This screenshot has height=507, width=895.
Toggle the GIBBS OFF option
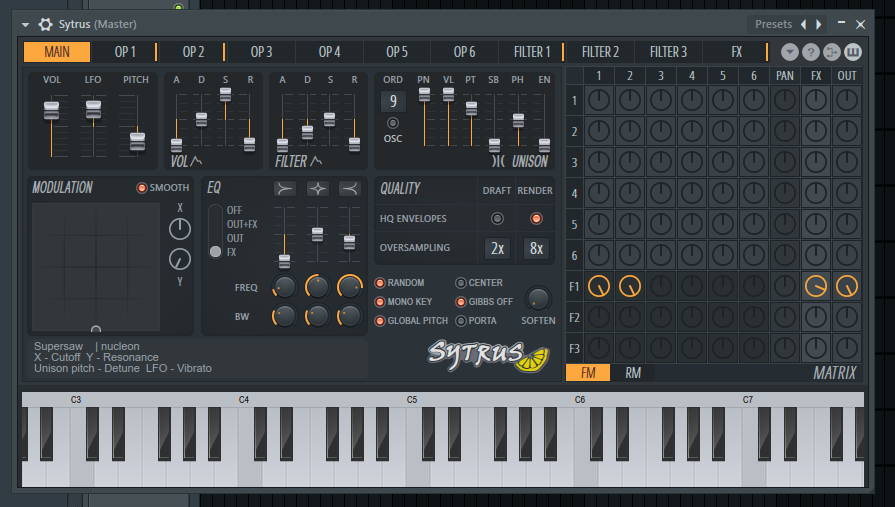point(461,301)
